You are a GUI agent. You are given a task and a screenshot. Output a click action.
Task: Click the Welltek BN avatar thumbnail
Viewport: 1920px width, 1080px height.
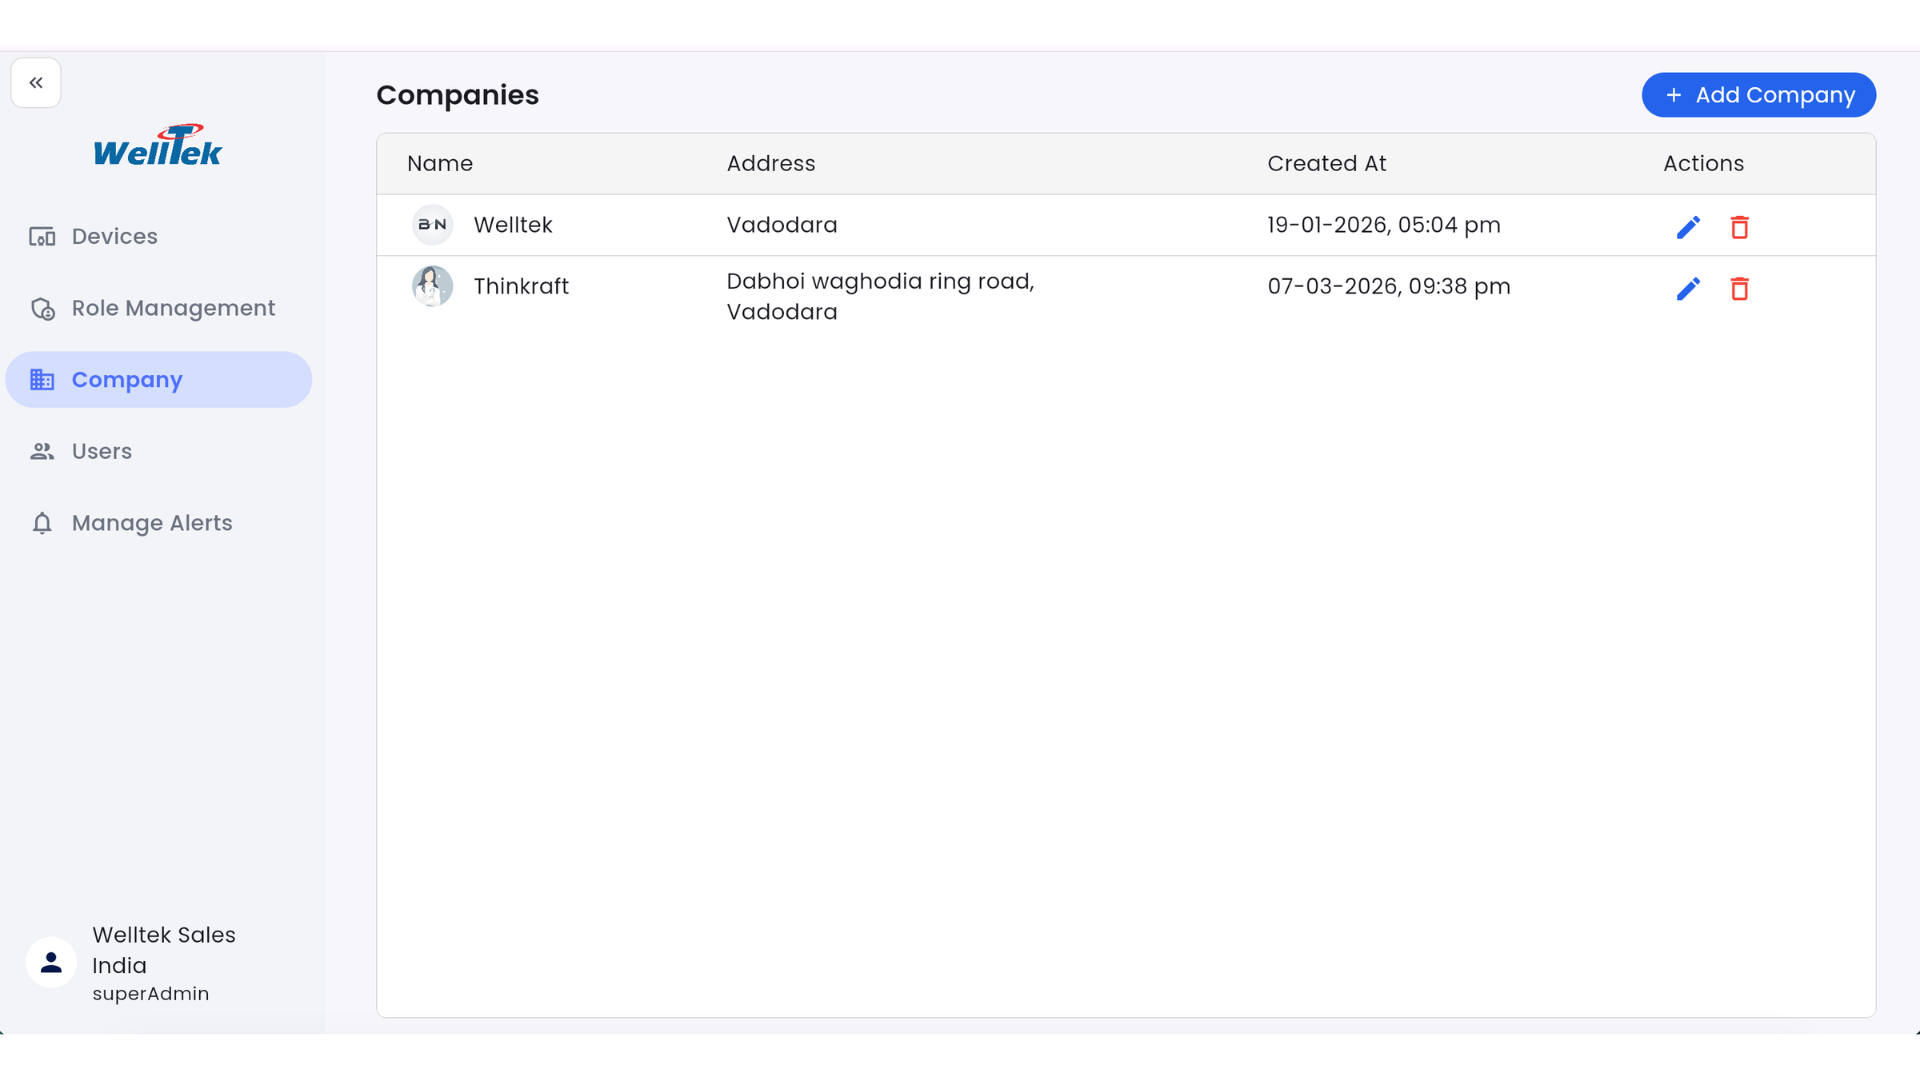pyautogui.click(x=433, y=225)
